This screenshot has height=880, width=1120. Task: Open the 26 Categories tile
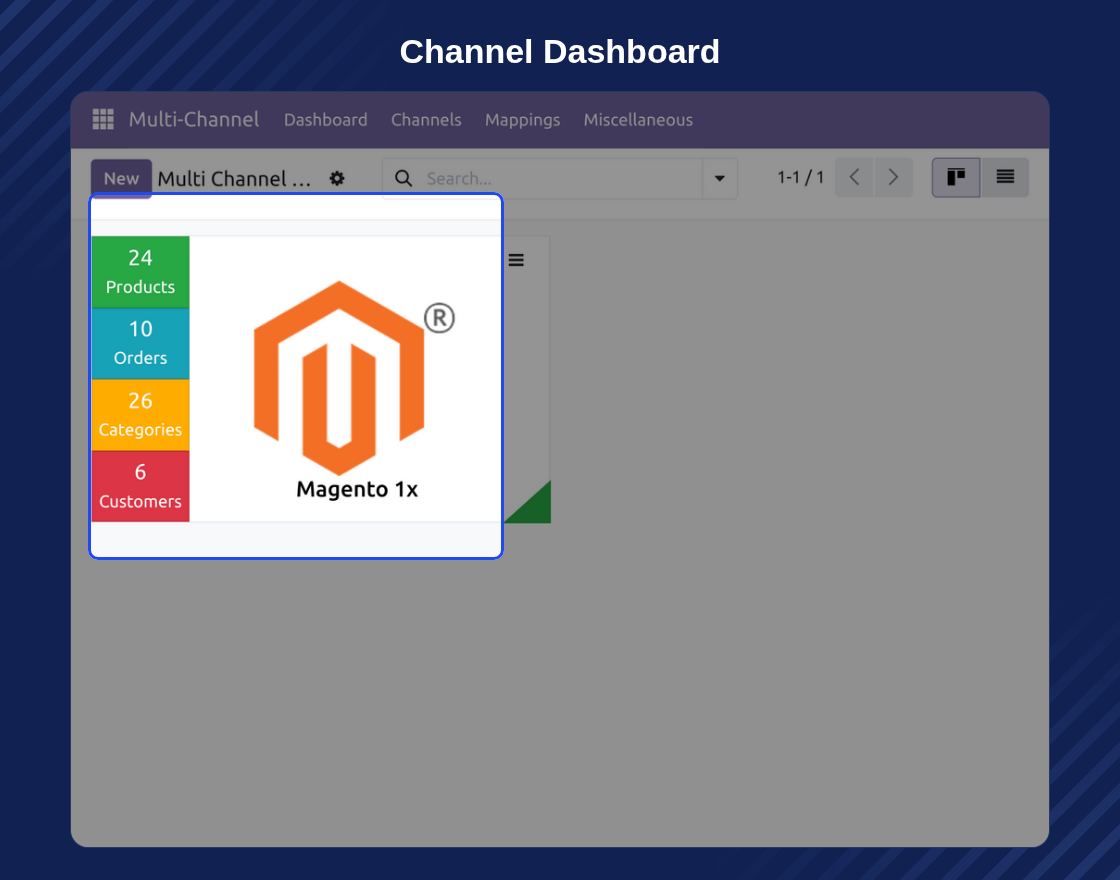pos(141,415)
